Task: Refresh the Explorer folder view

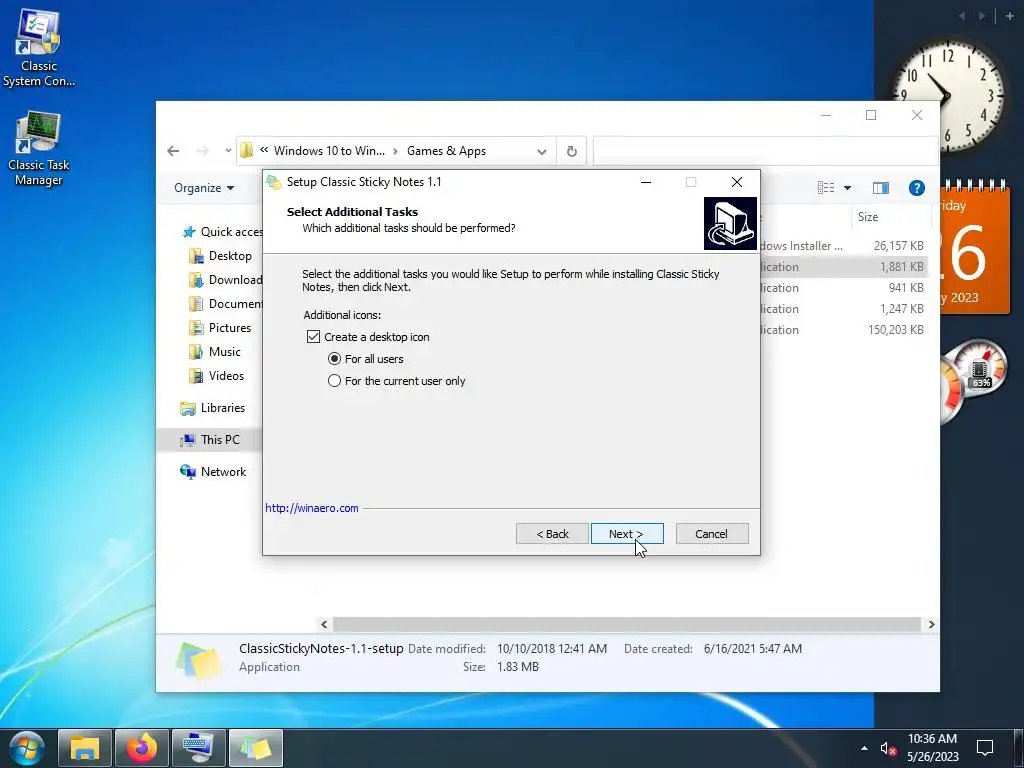Action: (x=571, y=151)
